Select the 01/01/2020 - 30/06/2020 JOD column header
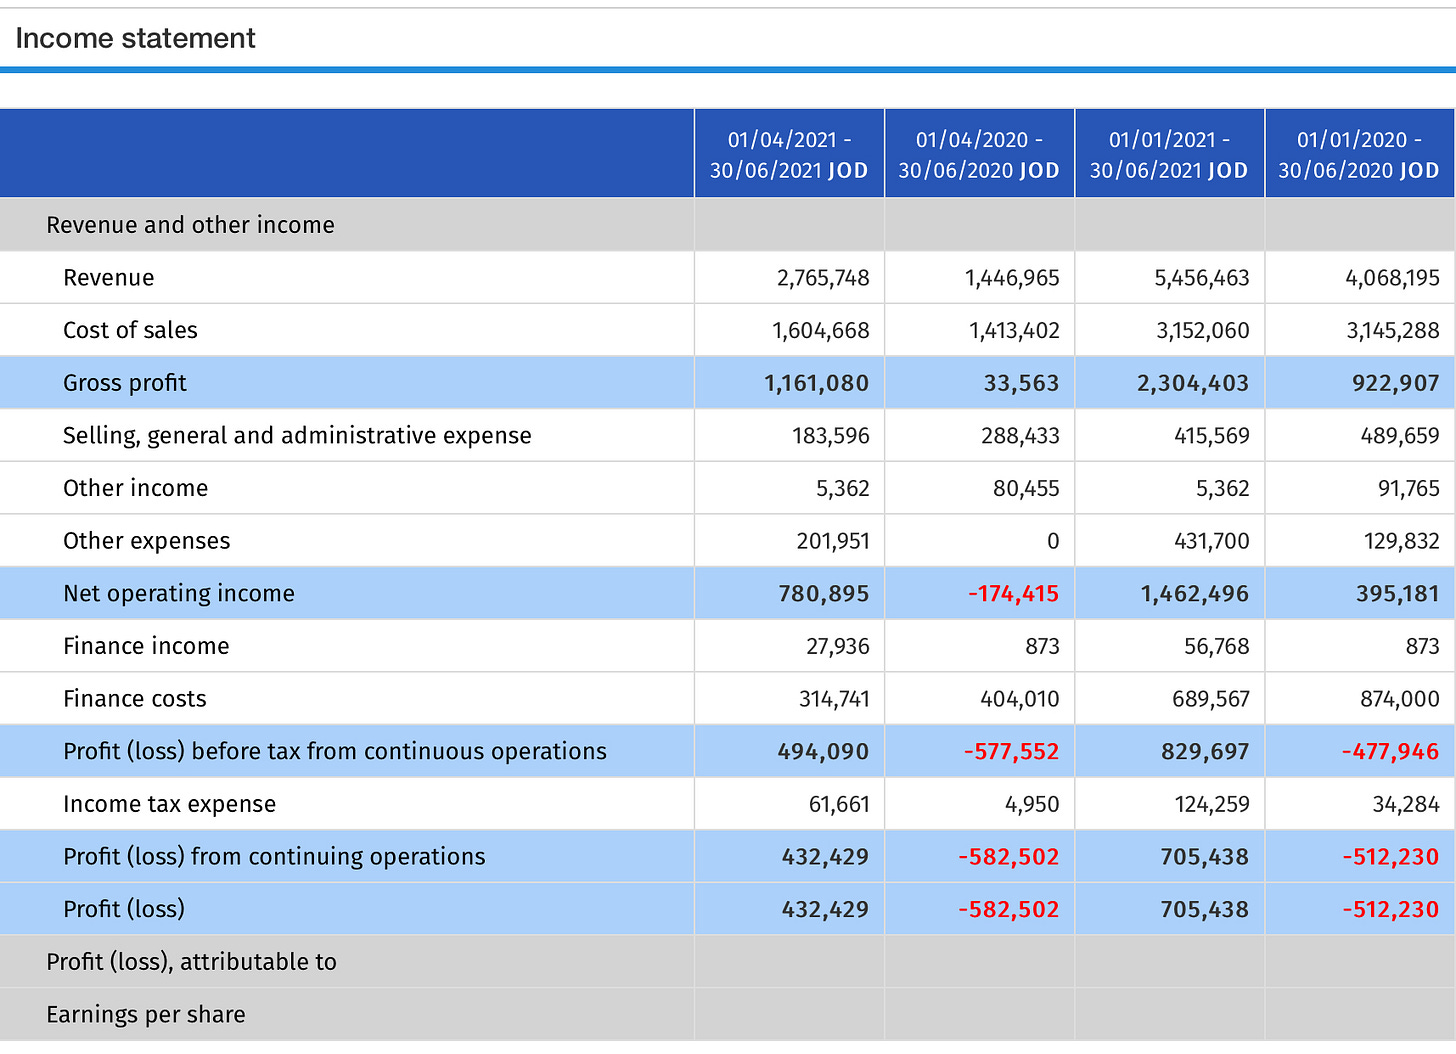Viewport: 1456px width, 1054px height. pos(1359,154)
